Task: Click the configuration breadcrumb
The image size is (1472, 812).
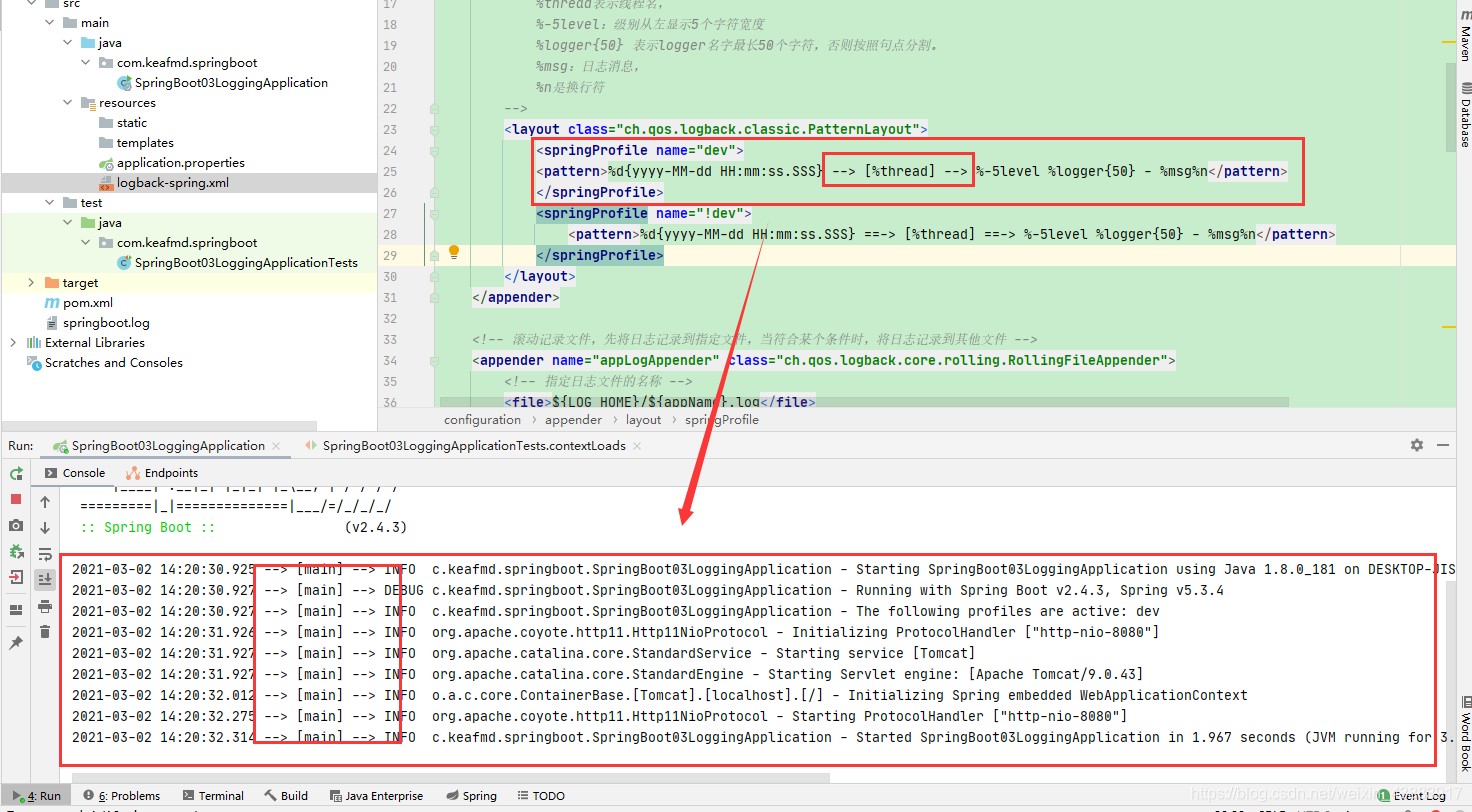Action: click(x=482, y=420)
